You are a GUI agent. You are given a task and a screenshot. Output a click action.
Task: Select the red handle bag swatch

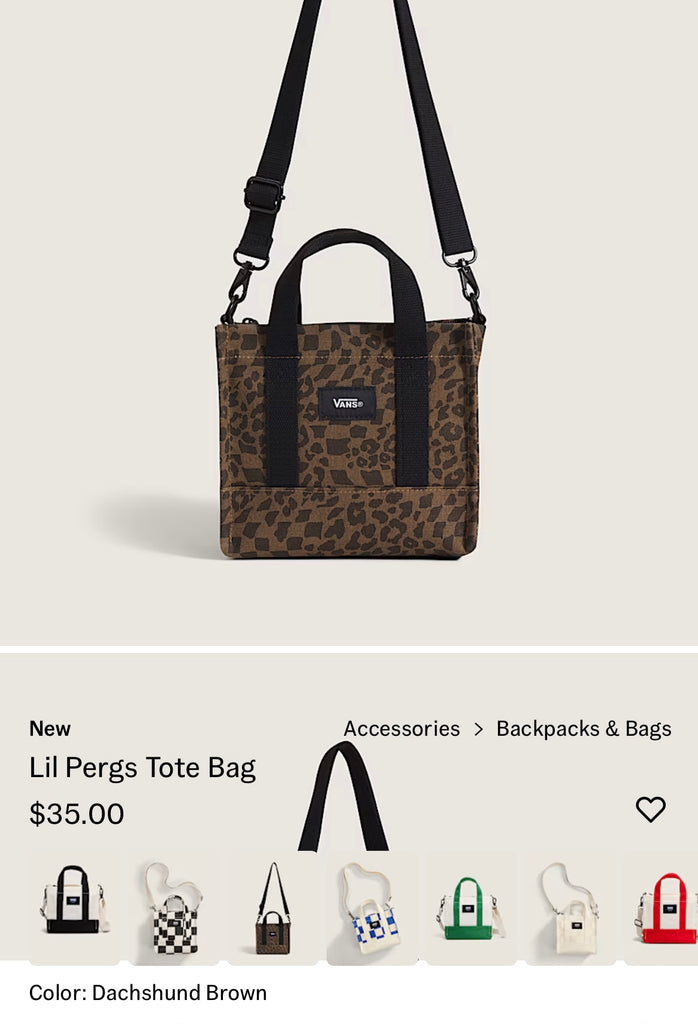tap(661, 908)
